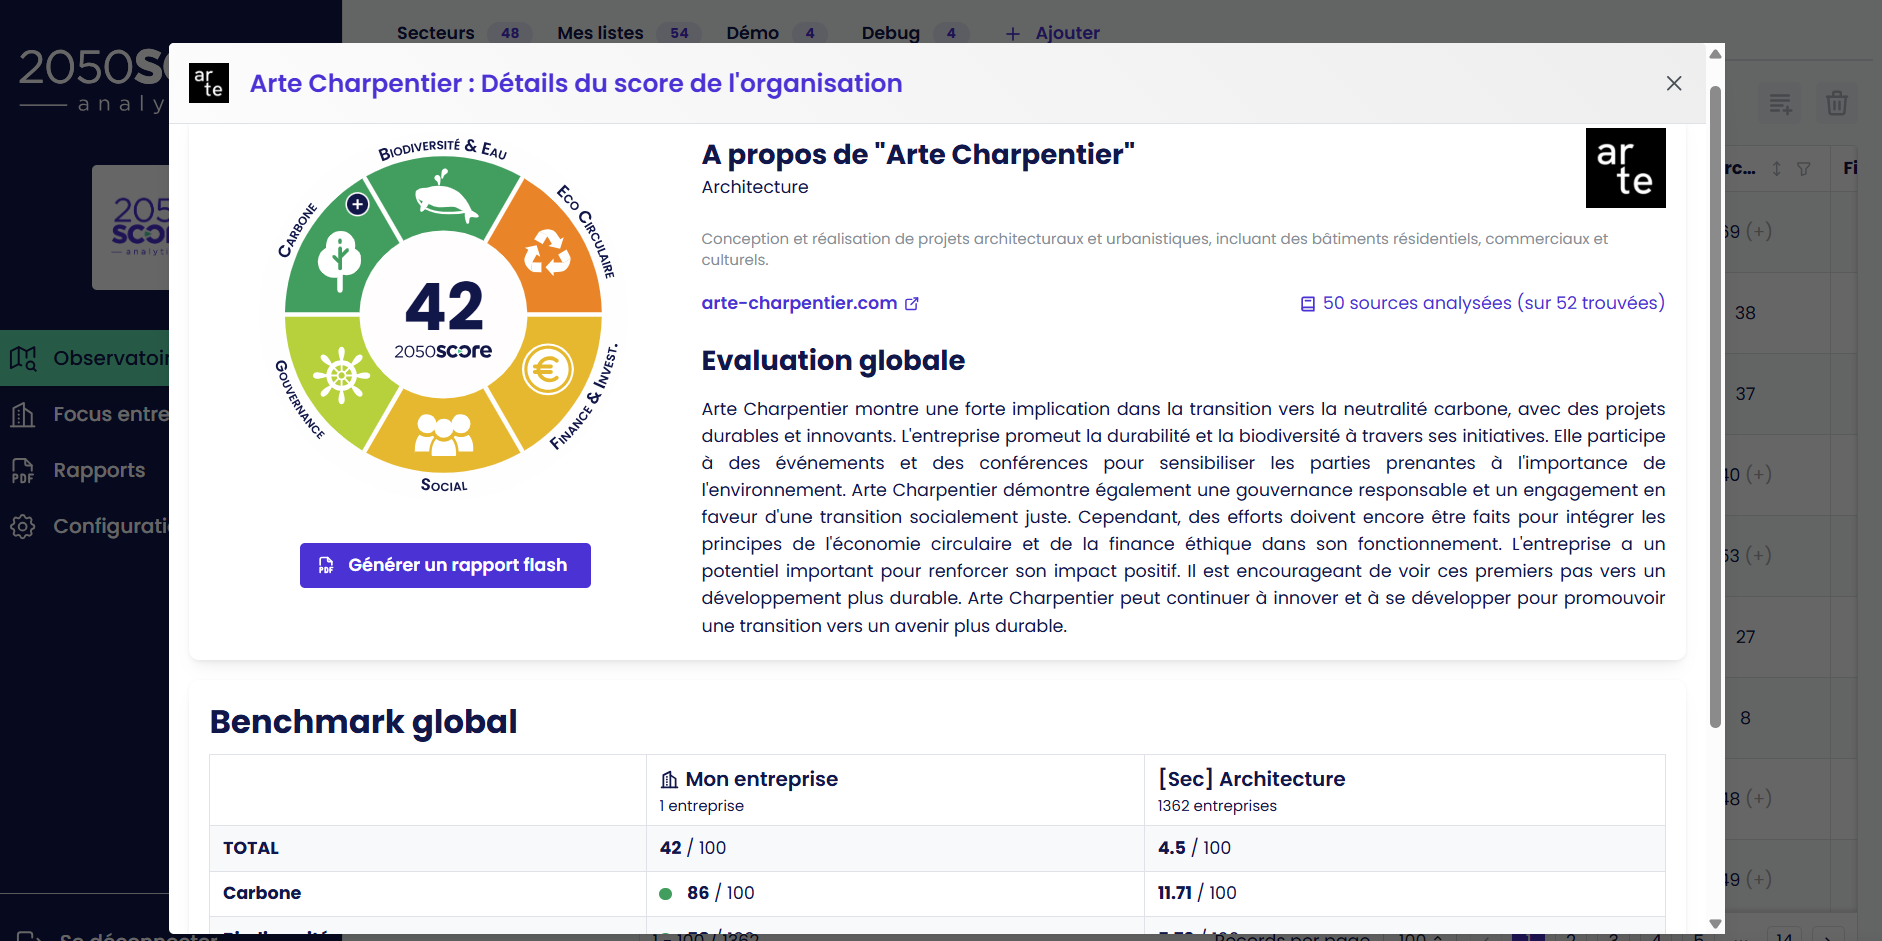Image resolution: width=1882 pixels, height=941 pixels.
Task: Click background score value 38
Action: pos(1745,313)
